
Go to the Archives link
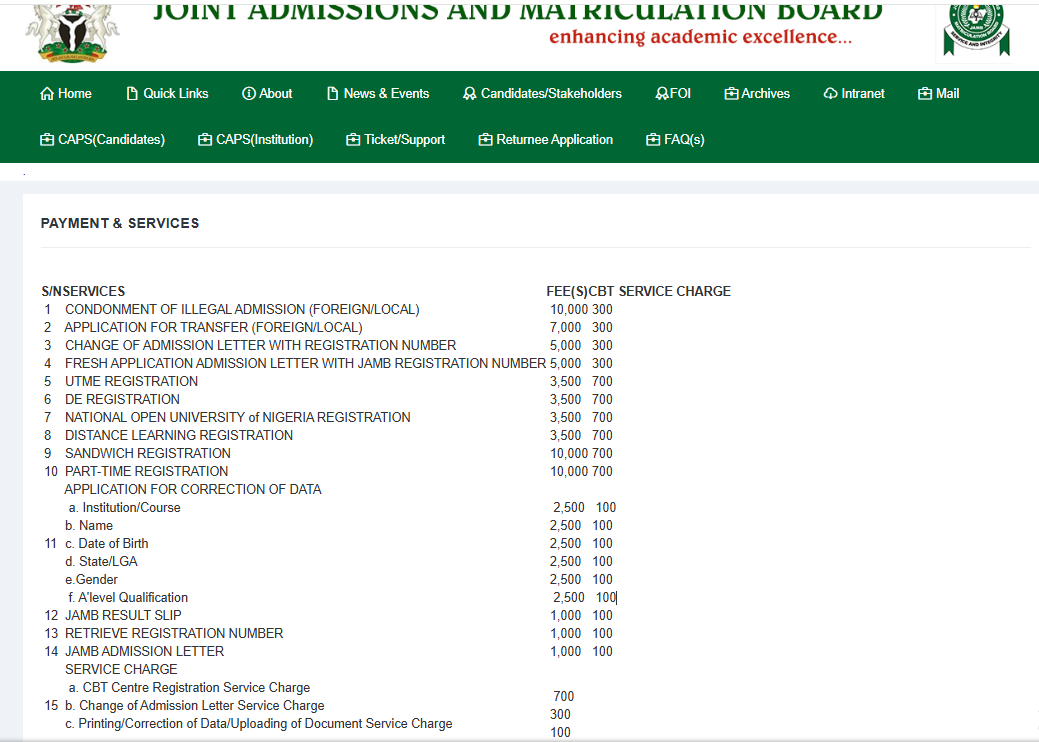757,94
